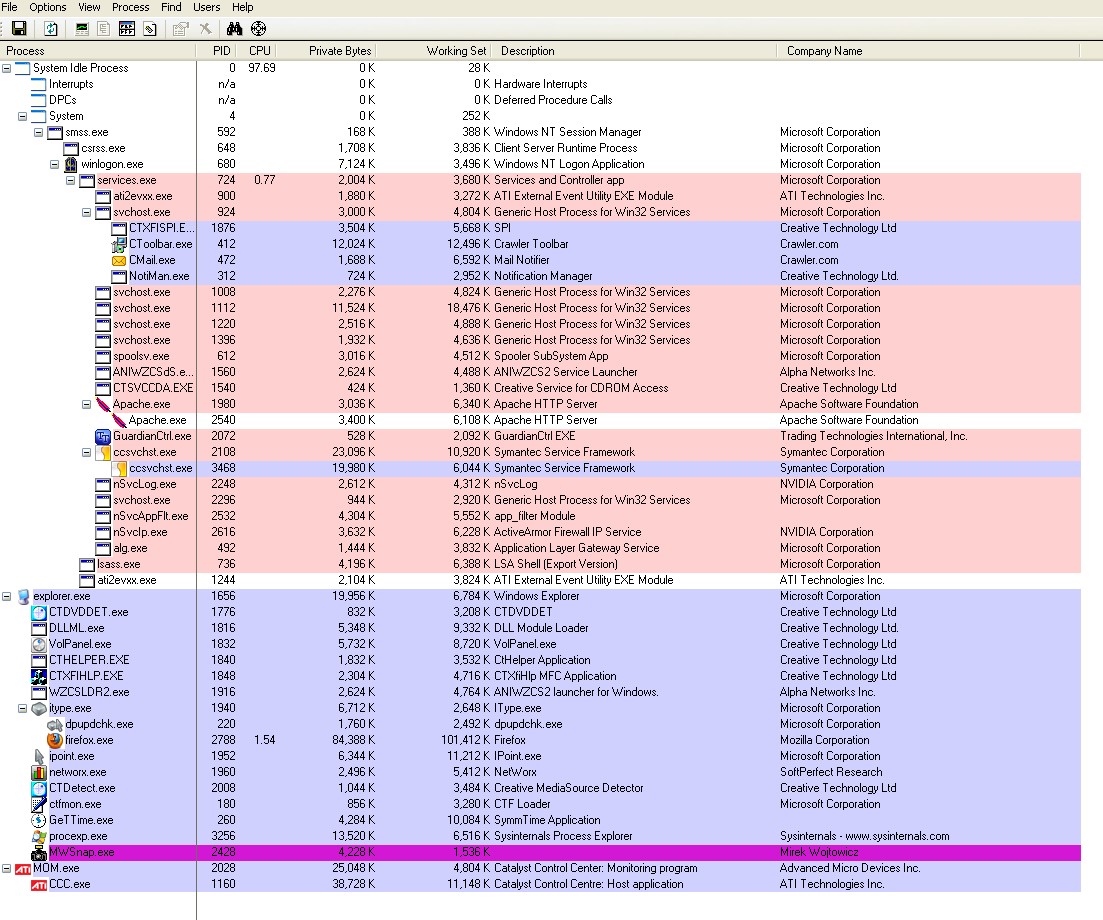The height and width of the screenshot is (920, 1103).
Task: Collapse the smss.exe tree node
Action: (39, 132)
